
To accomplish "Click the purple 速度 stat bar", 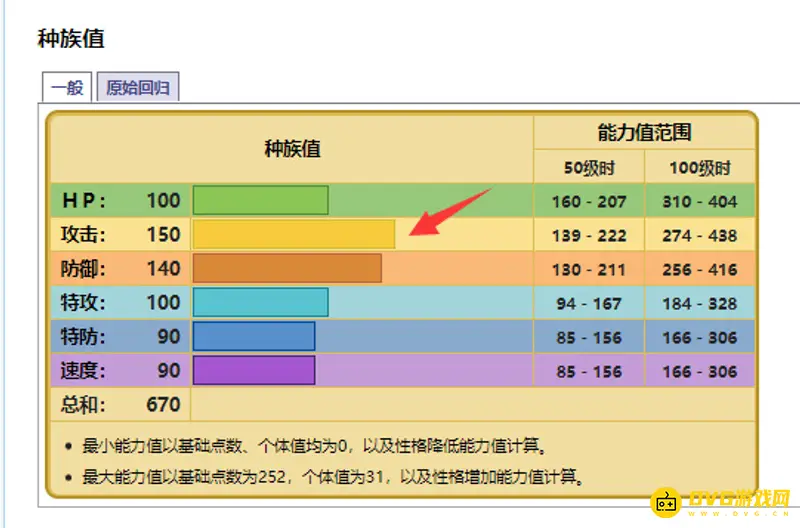I will (x=254, y=370).
